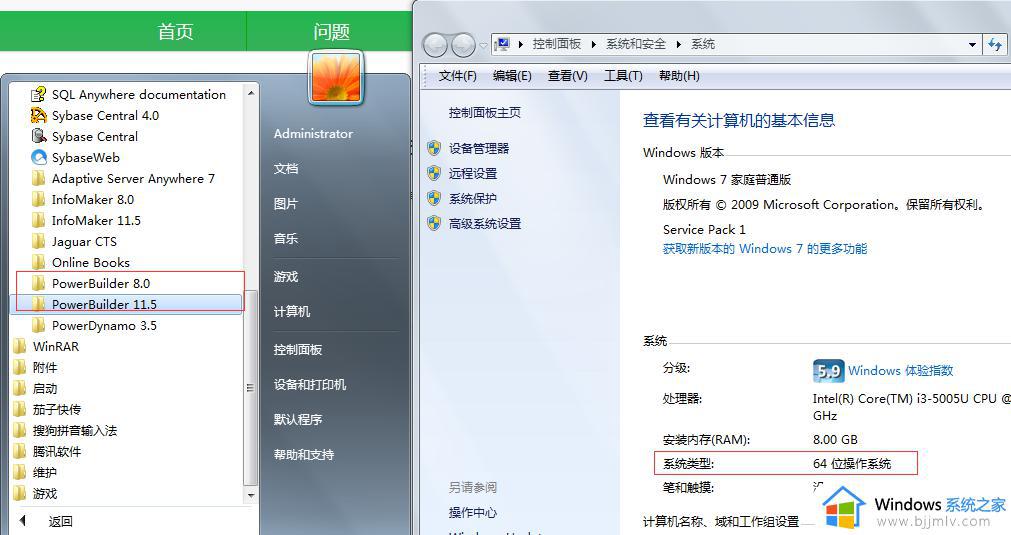Click shield icon beside 设备管理器

[434, 148]
